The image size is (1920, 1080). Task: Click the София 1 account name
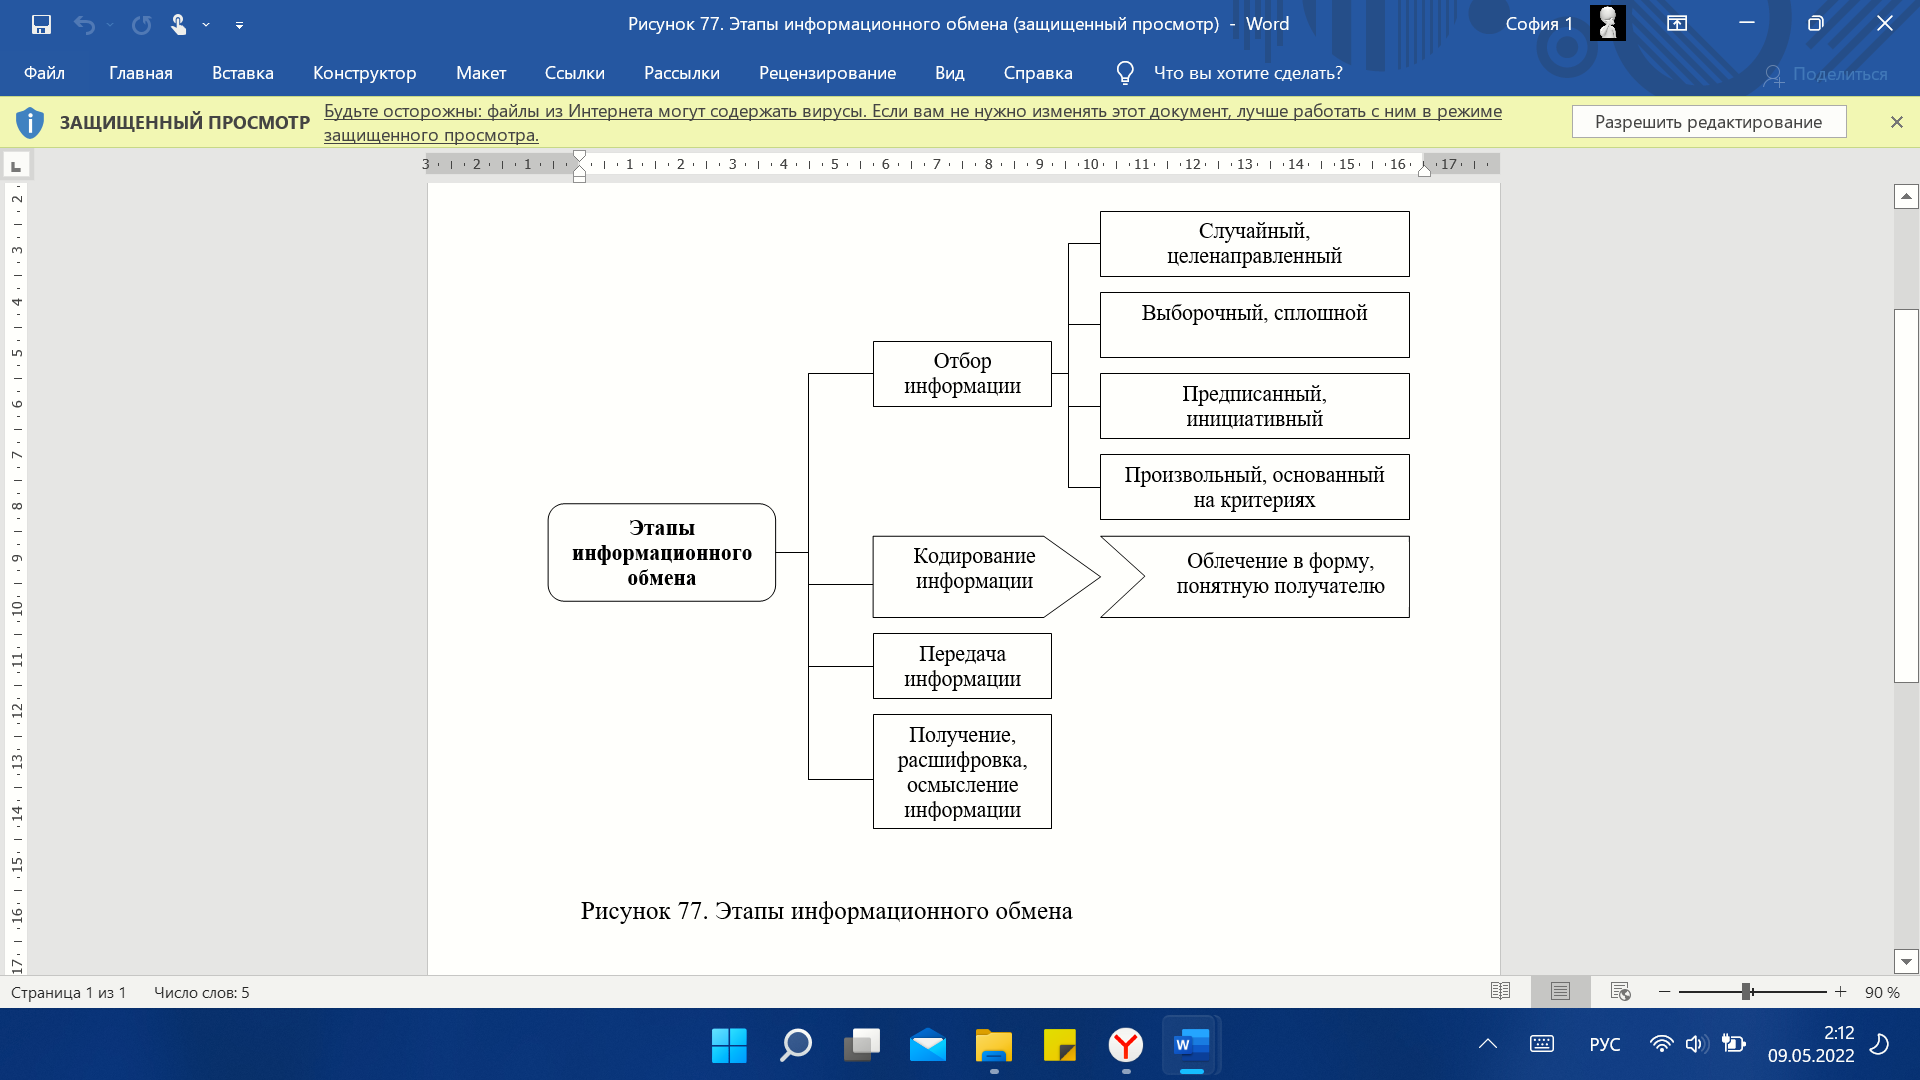1539,24
